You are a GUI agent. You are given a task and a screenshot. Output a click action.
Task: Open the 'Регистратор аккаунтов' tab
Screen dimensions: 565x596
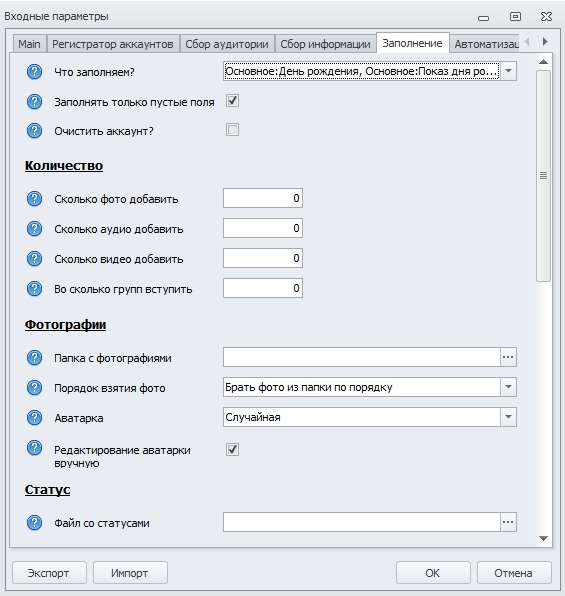point(113,44)
